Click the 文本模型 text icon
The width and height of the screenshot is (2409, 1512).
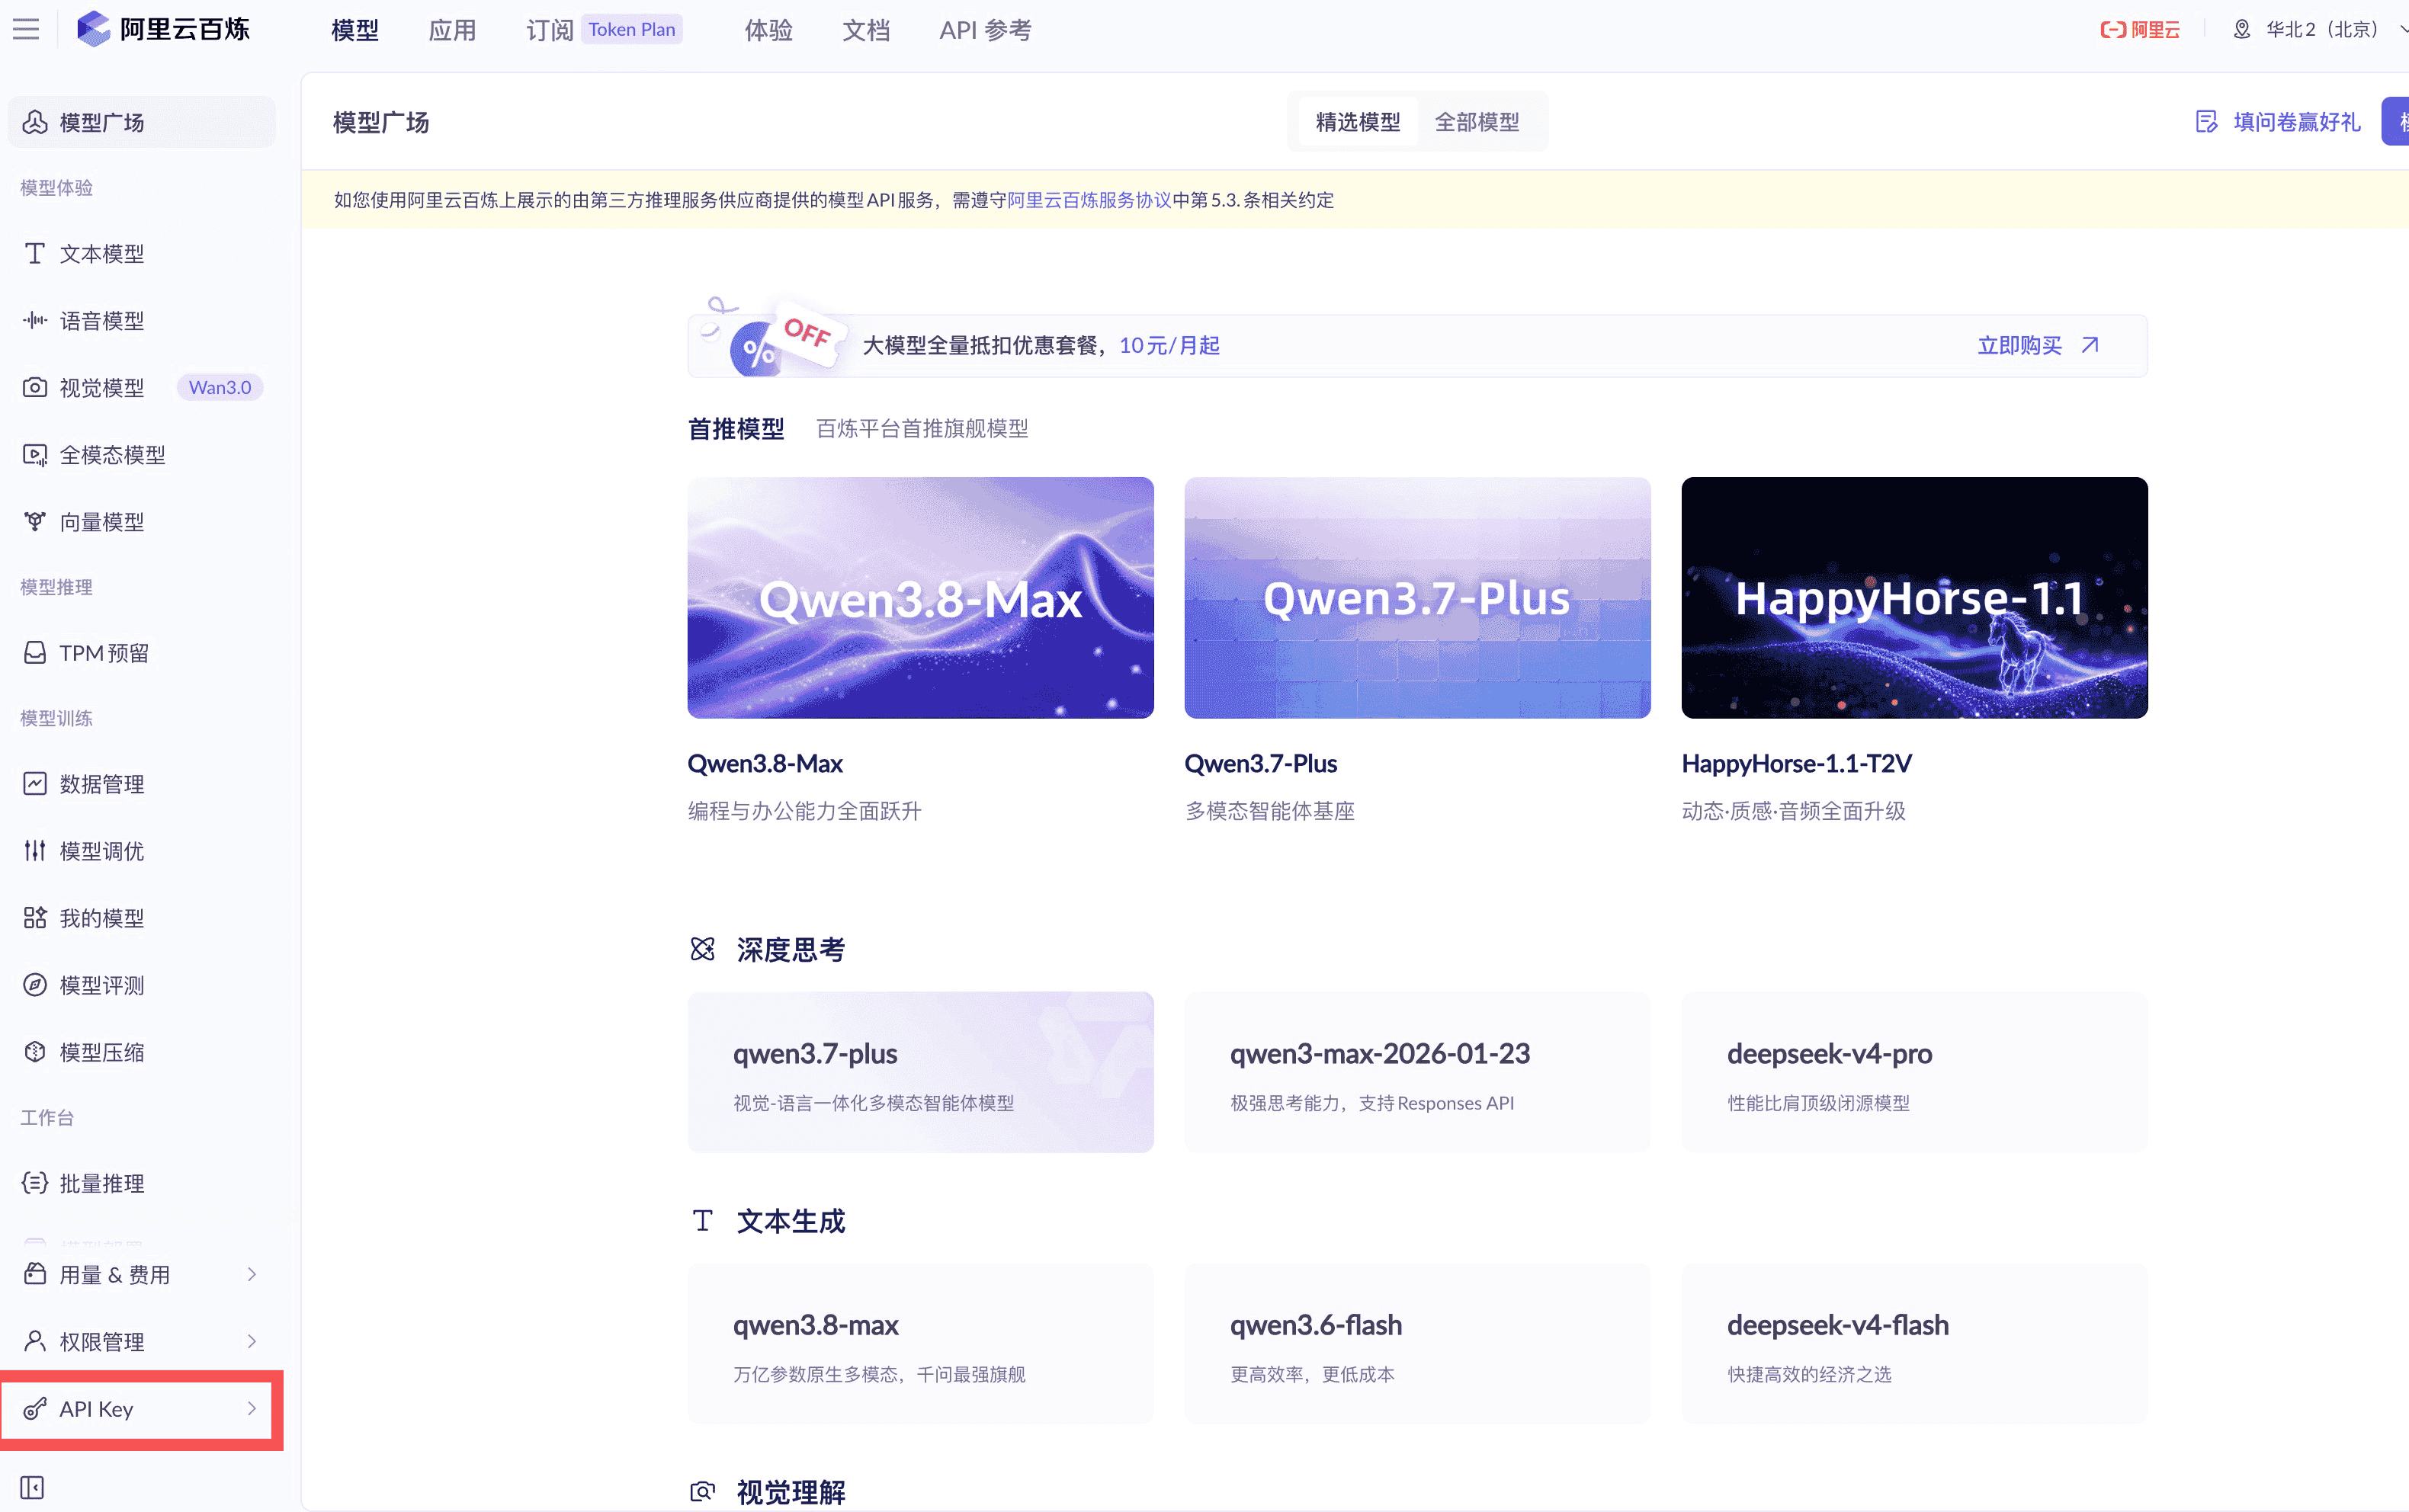click(35, 254)
